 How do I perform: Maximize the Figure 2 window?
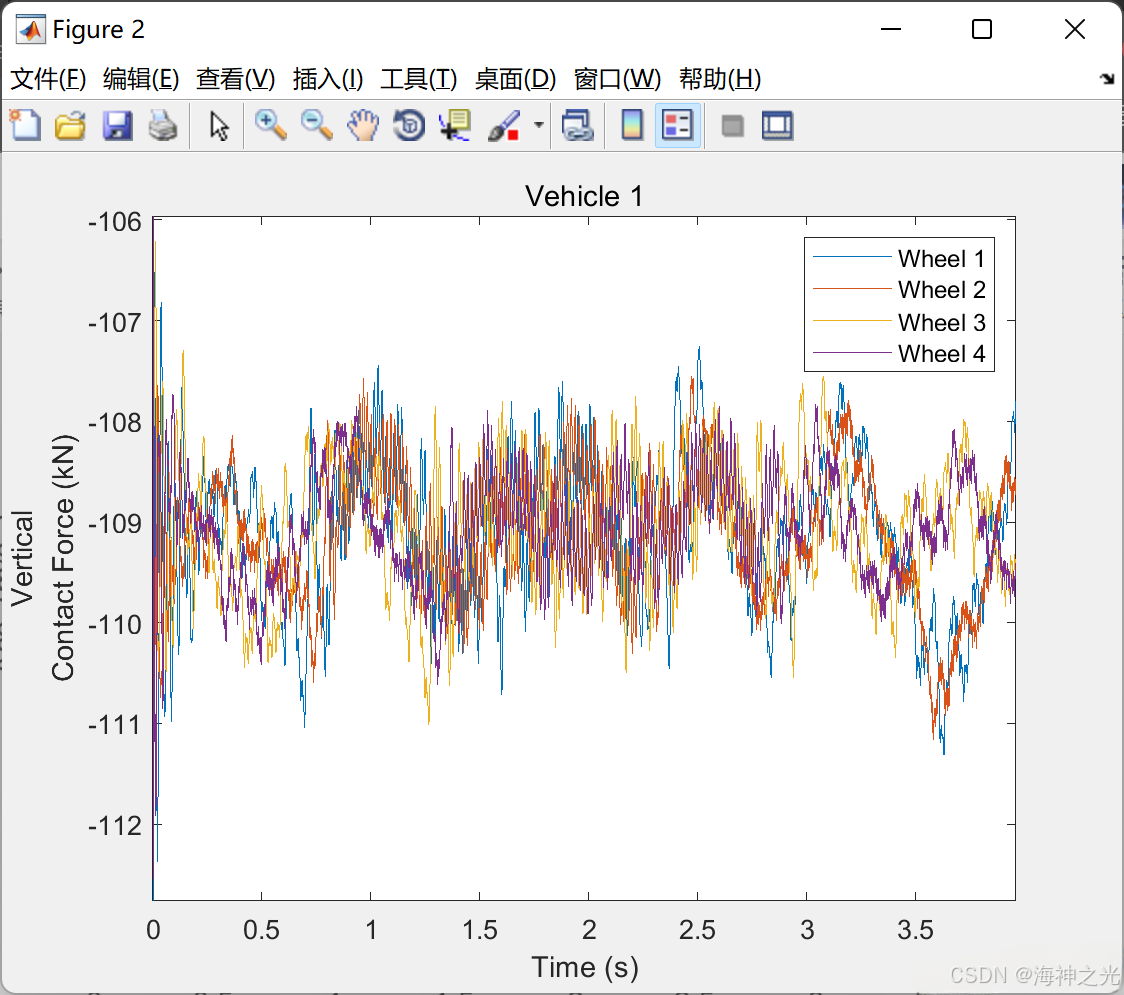(981, 29)
